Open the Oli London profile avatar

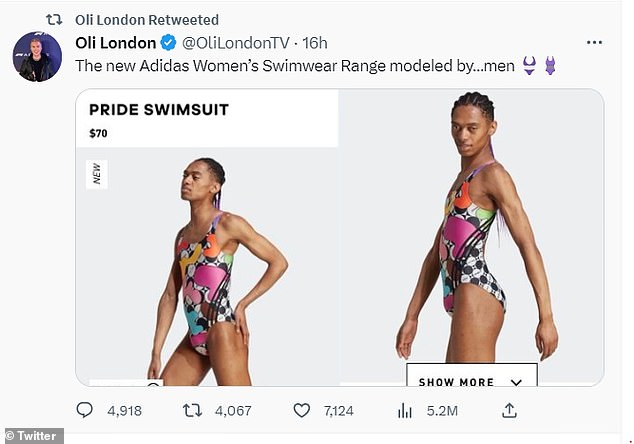38,57
